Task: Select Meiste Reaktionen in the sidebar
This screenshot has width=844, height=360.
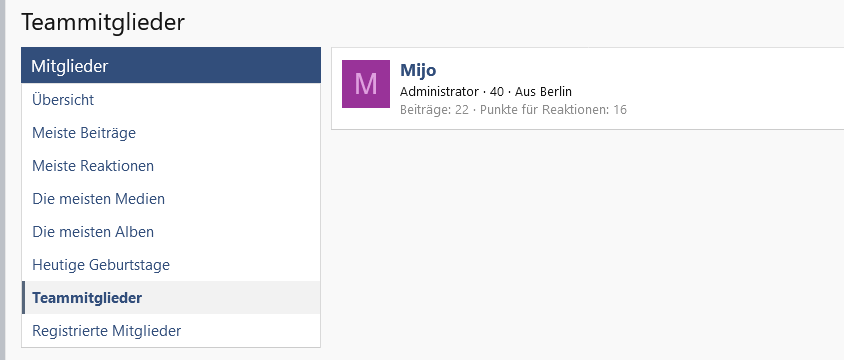Action: (x=93, y=166)
